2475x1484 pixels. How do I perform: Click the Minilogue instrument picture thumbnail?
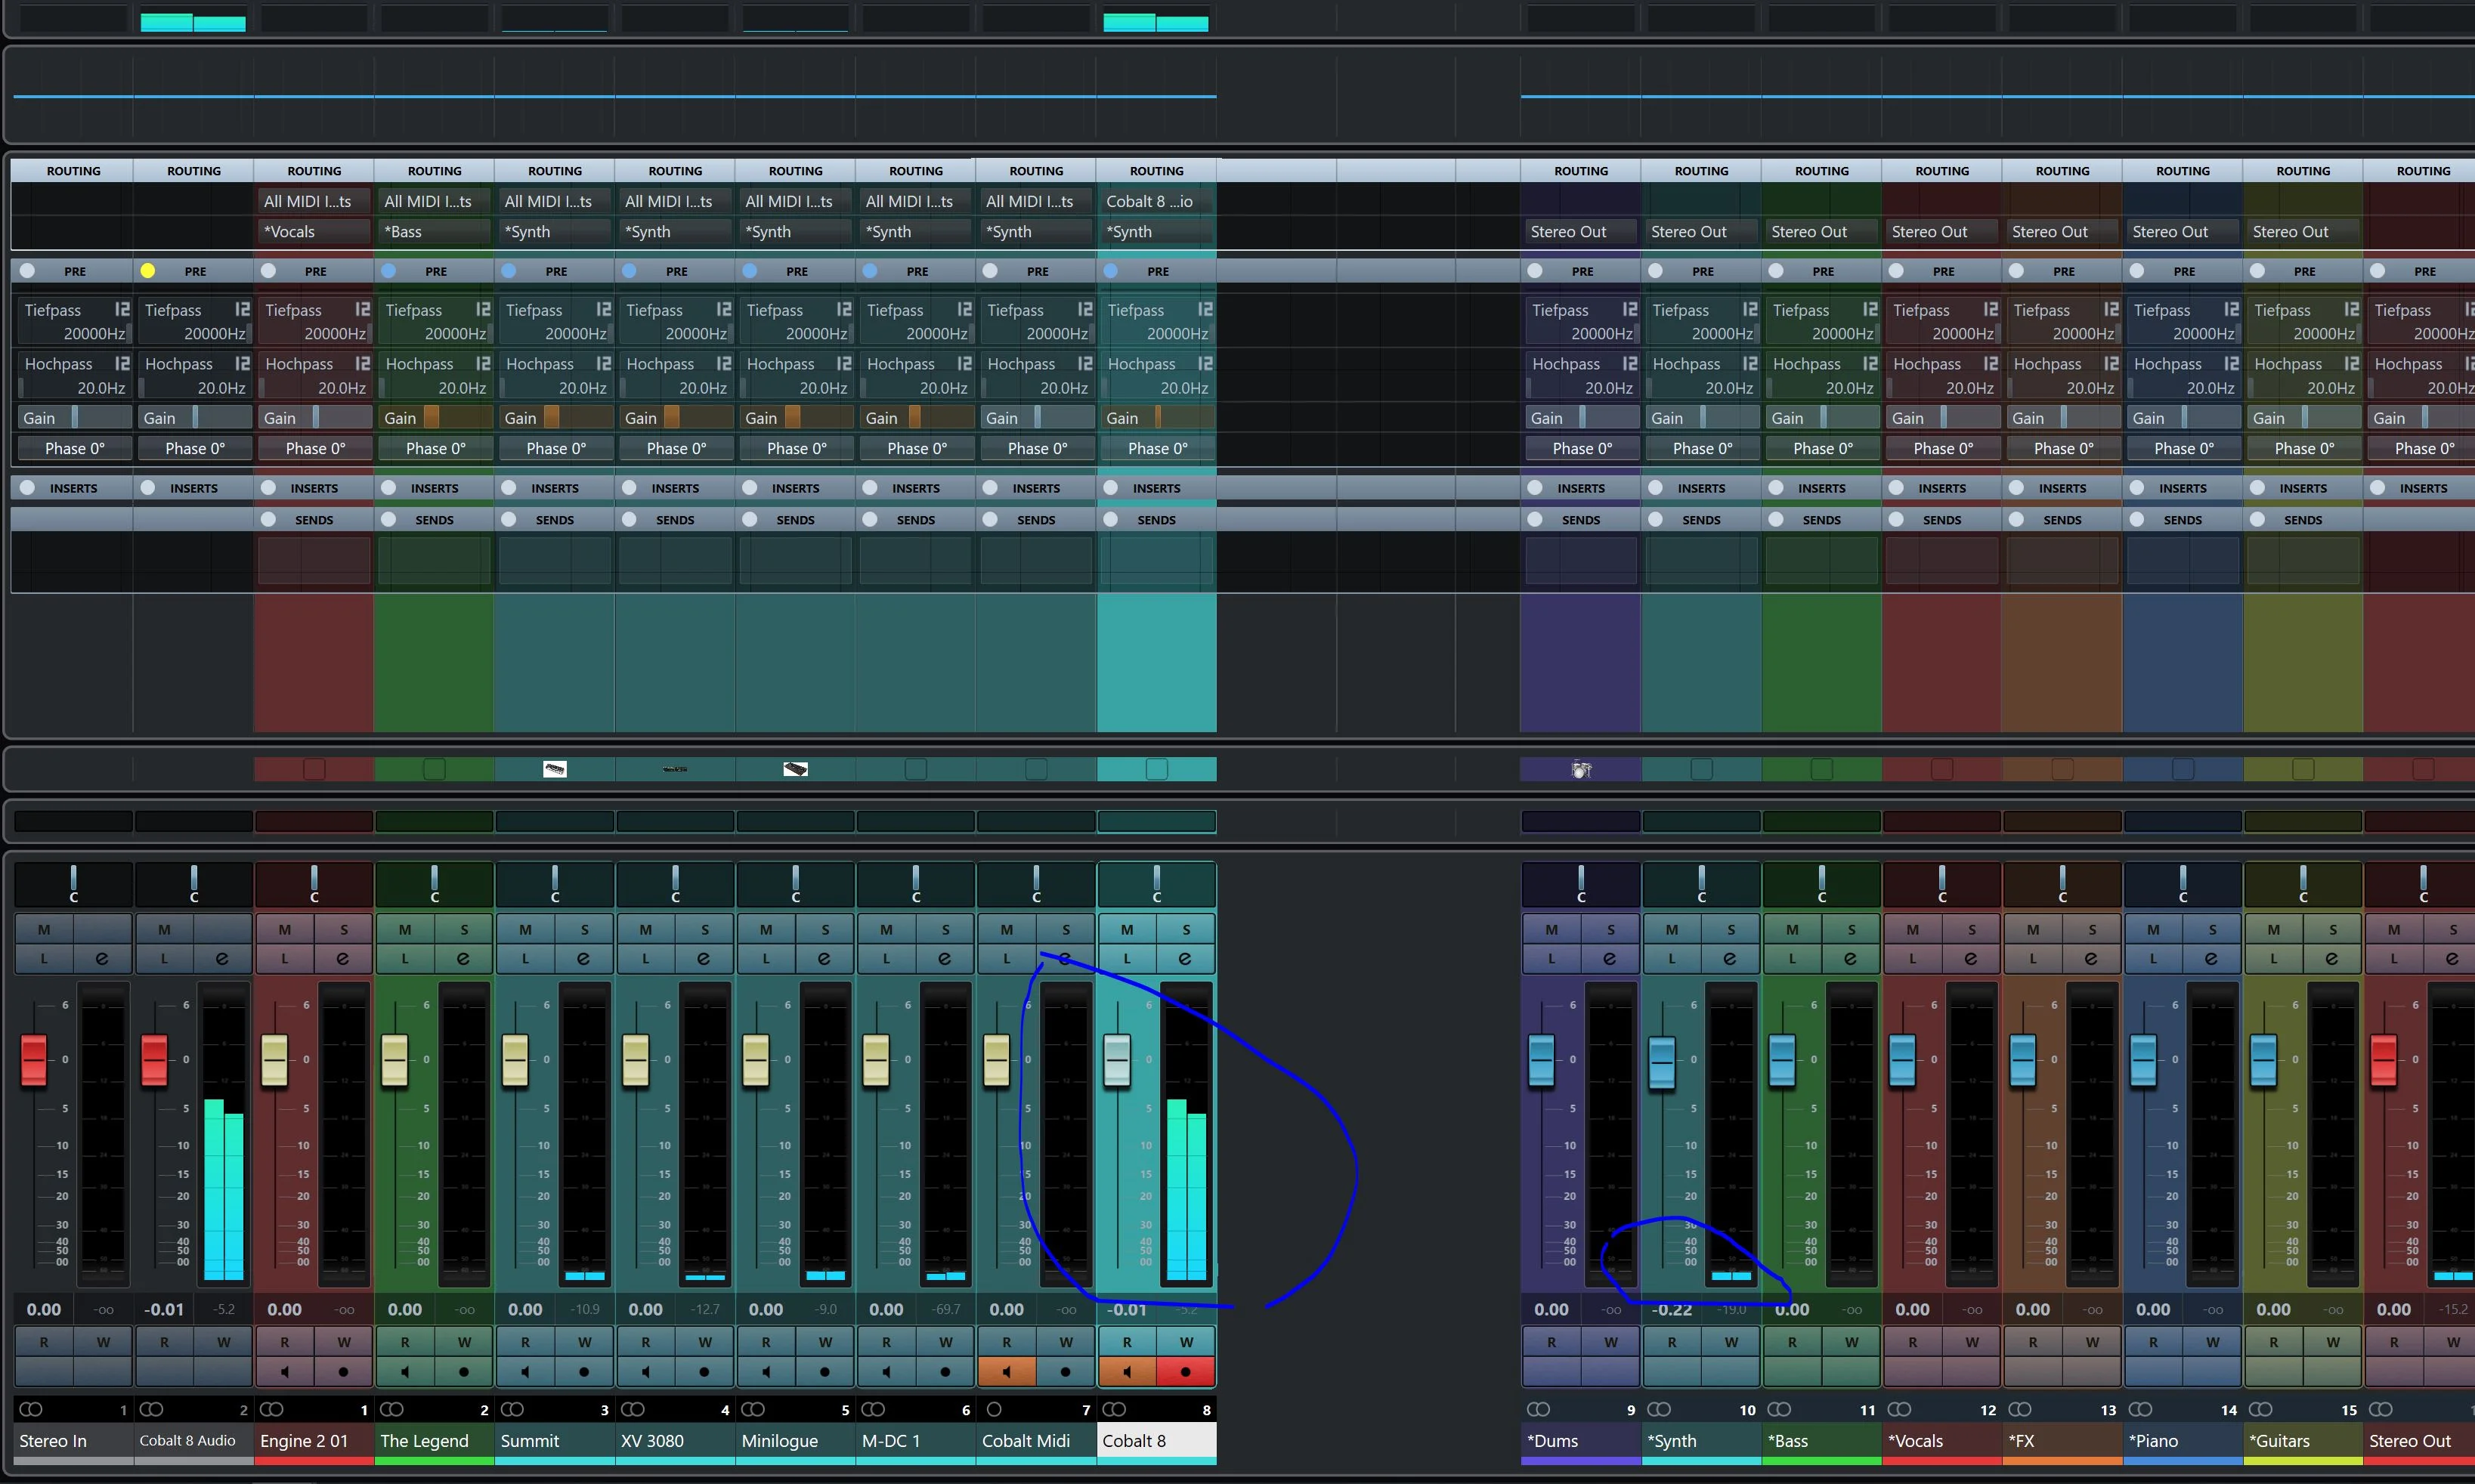pos(795,769)
